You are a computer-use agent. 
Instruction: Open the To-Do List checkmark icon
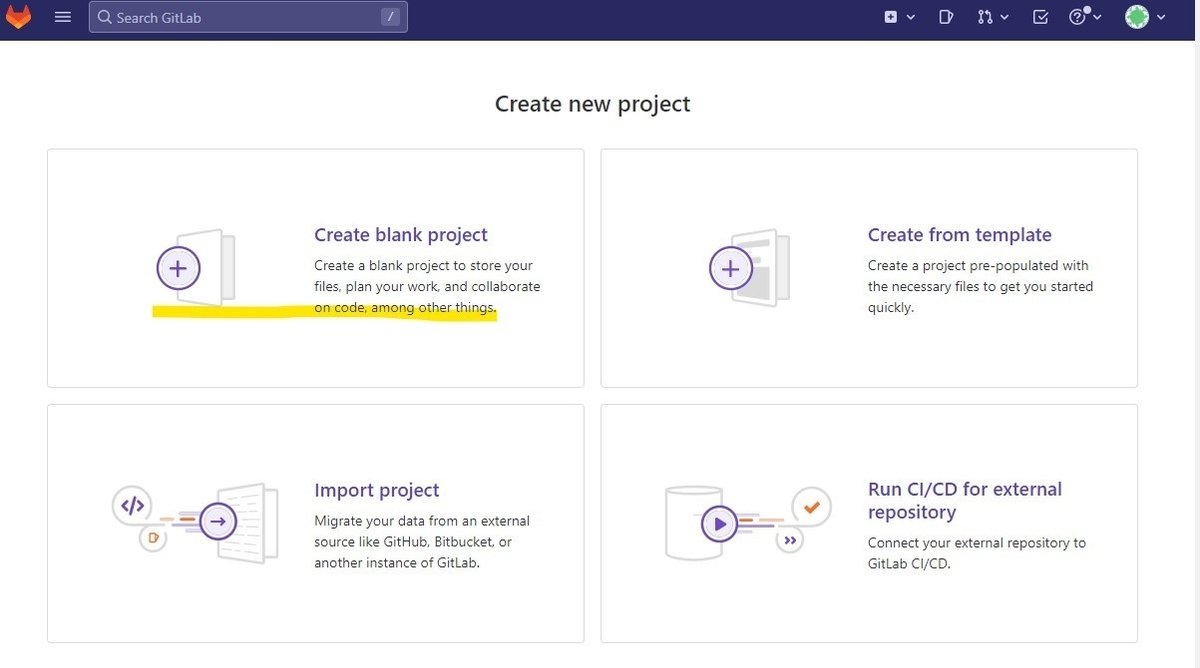click(x=1040, y=16)
